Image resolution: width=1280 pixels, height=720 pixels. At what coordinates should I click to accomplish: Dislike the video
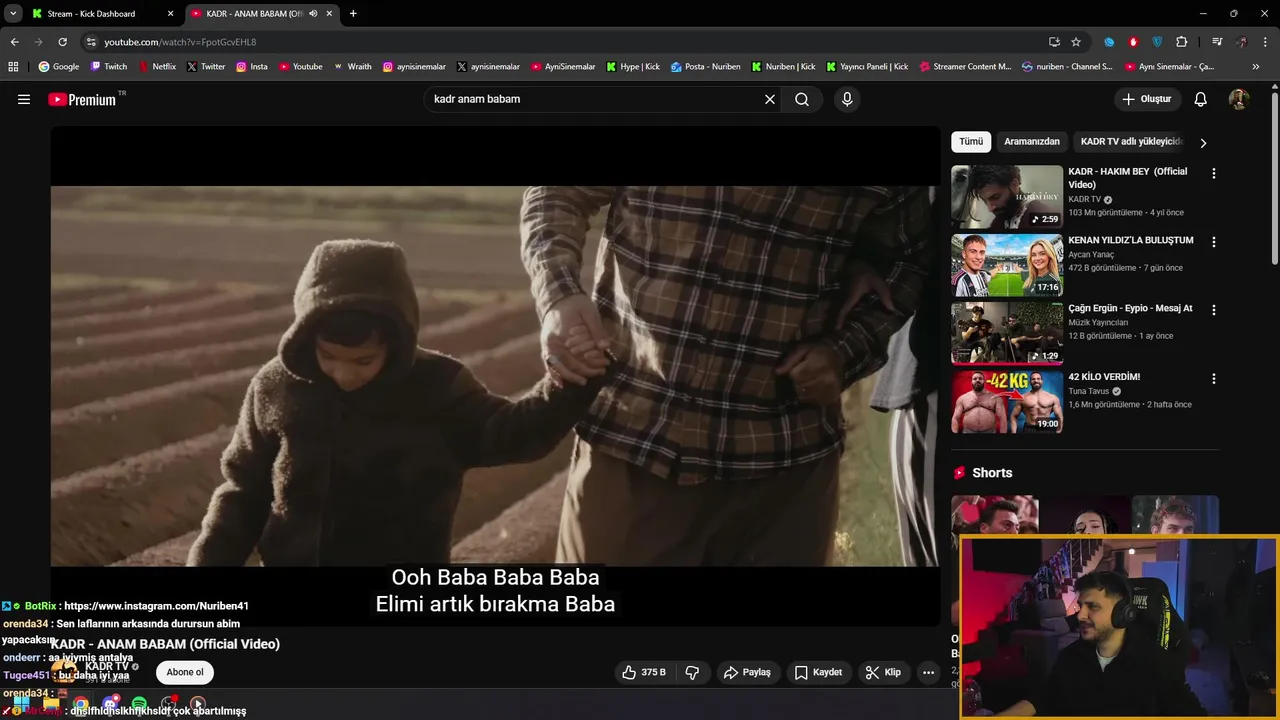(x=692, y=672)
